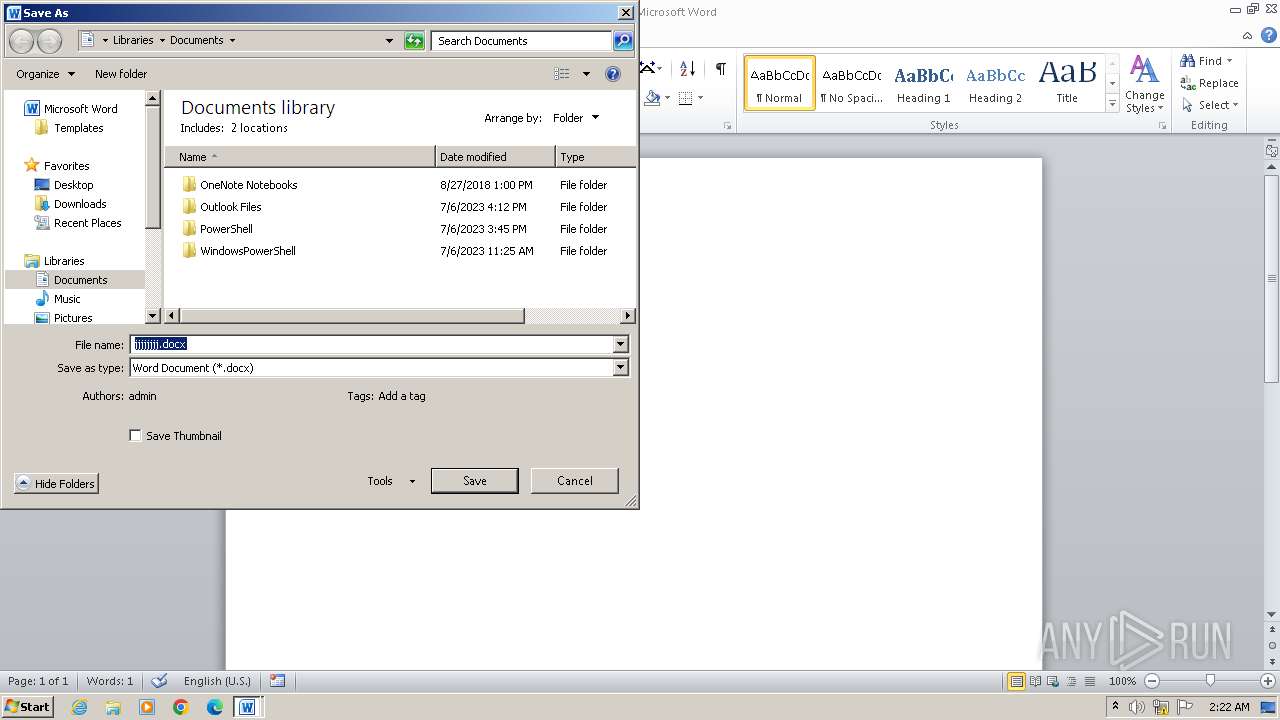Click the Search Documents field
Viewport: 1280px width, 720px height.
coord(522,41)
